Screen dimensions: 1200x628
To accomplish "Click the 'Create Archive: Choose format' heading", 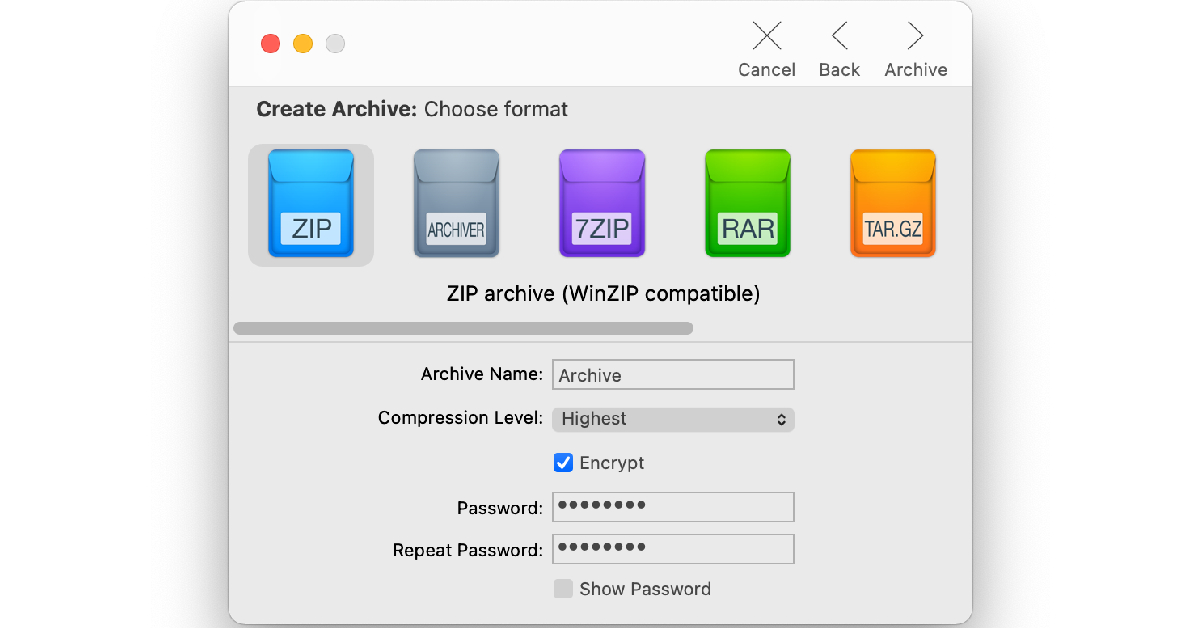I will click(x=412, y=109).
